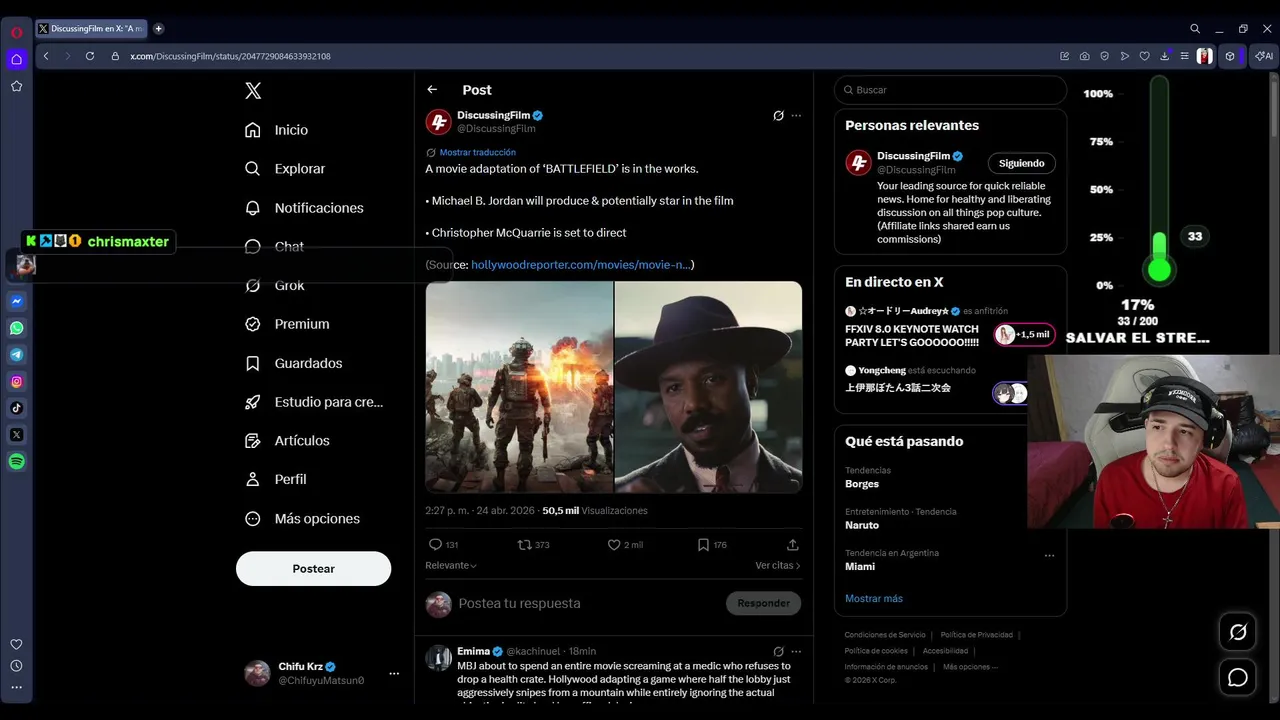The width and height of the screenshot is (1280, 720).
Task: Open Artículos in navigation
Action: click(x=288, y=440)
